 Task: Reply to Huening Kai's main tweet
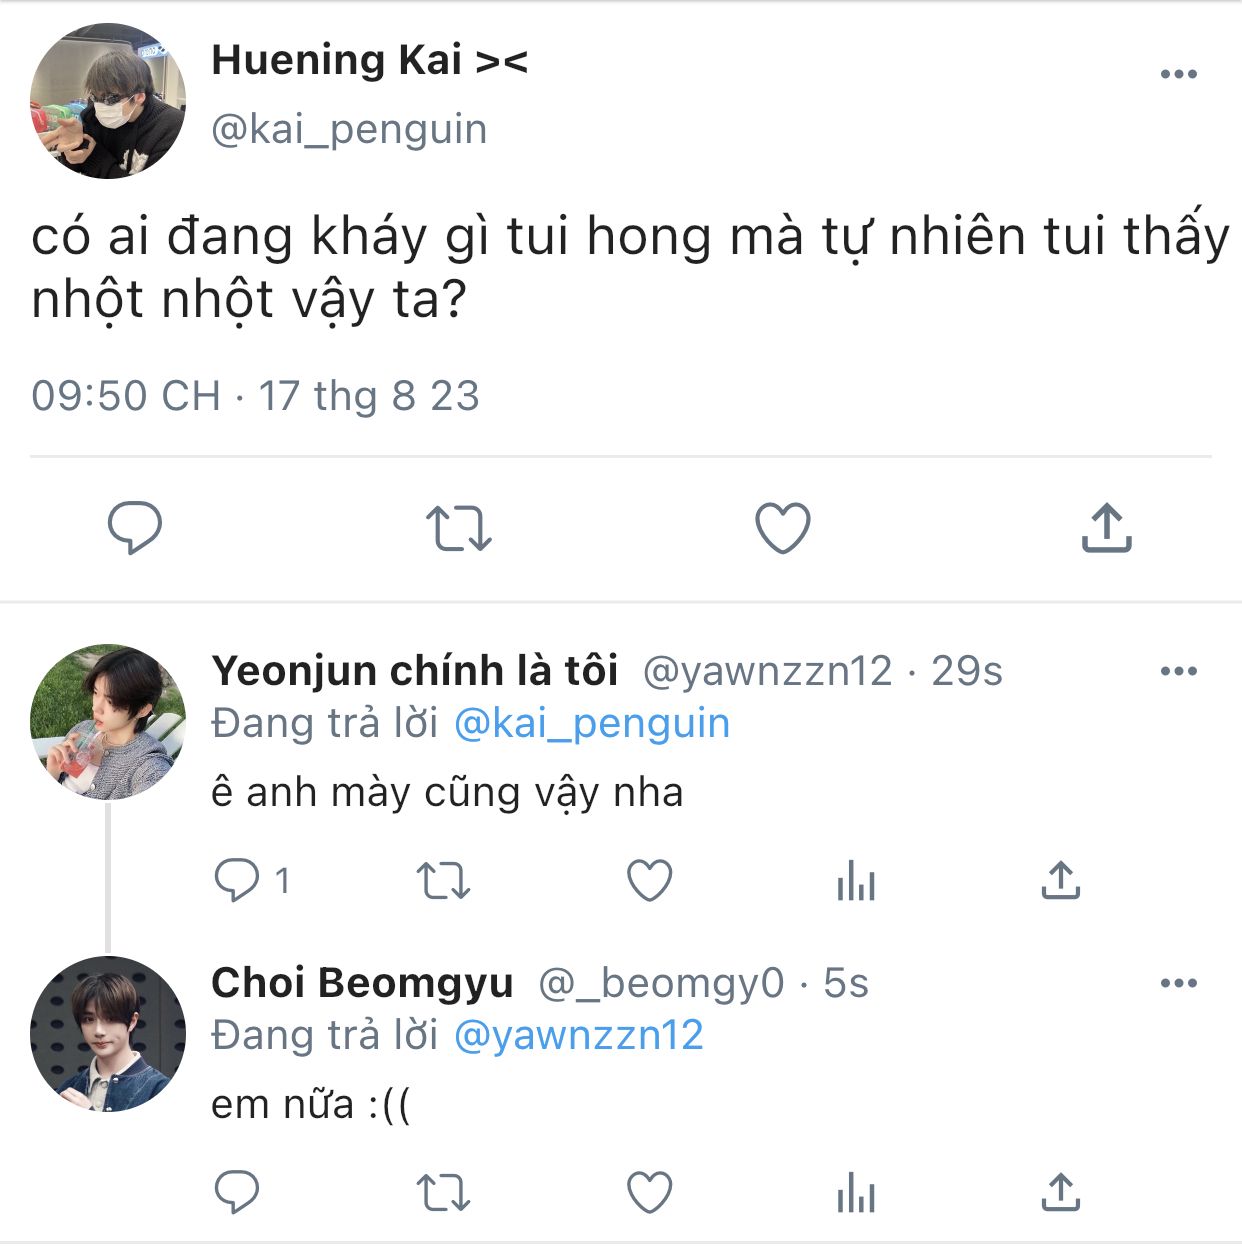(134, 527)
